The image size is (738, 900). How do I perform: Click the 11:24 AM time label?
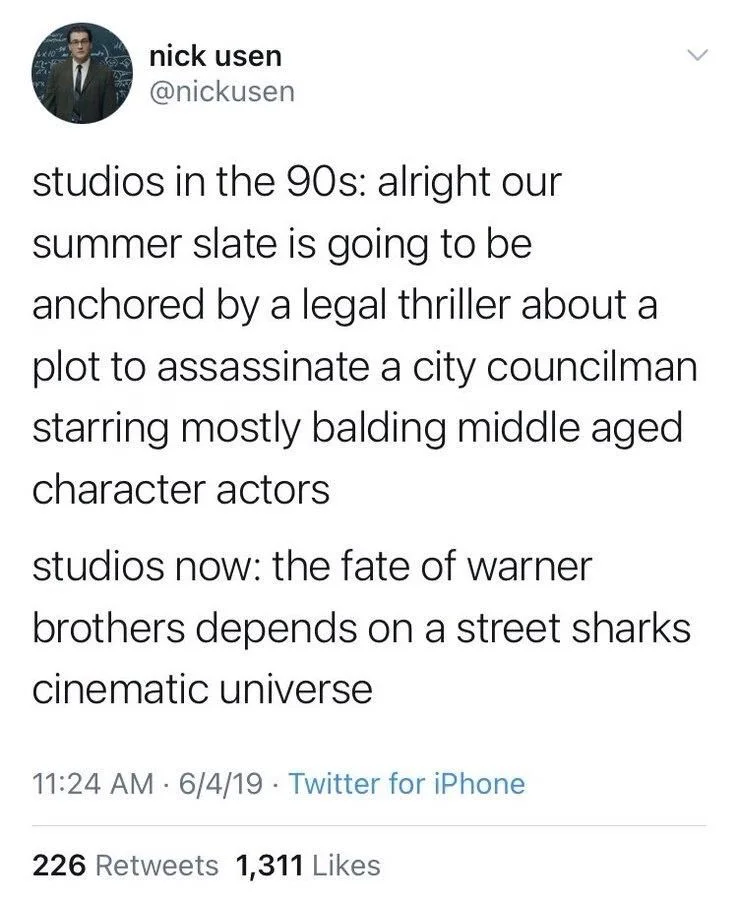(x=84, y=784)
